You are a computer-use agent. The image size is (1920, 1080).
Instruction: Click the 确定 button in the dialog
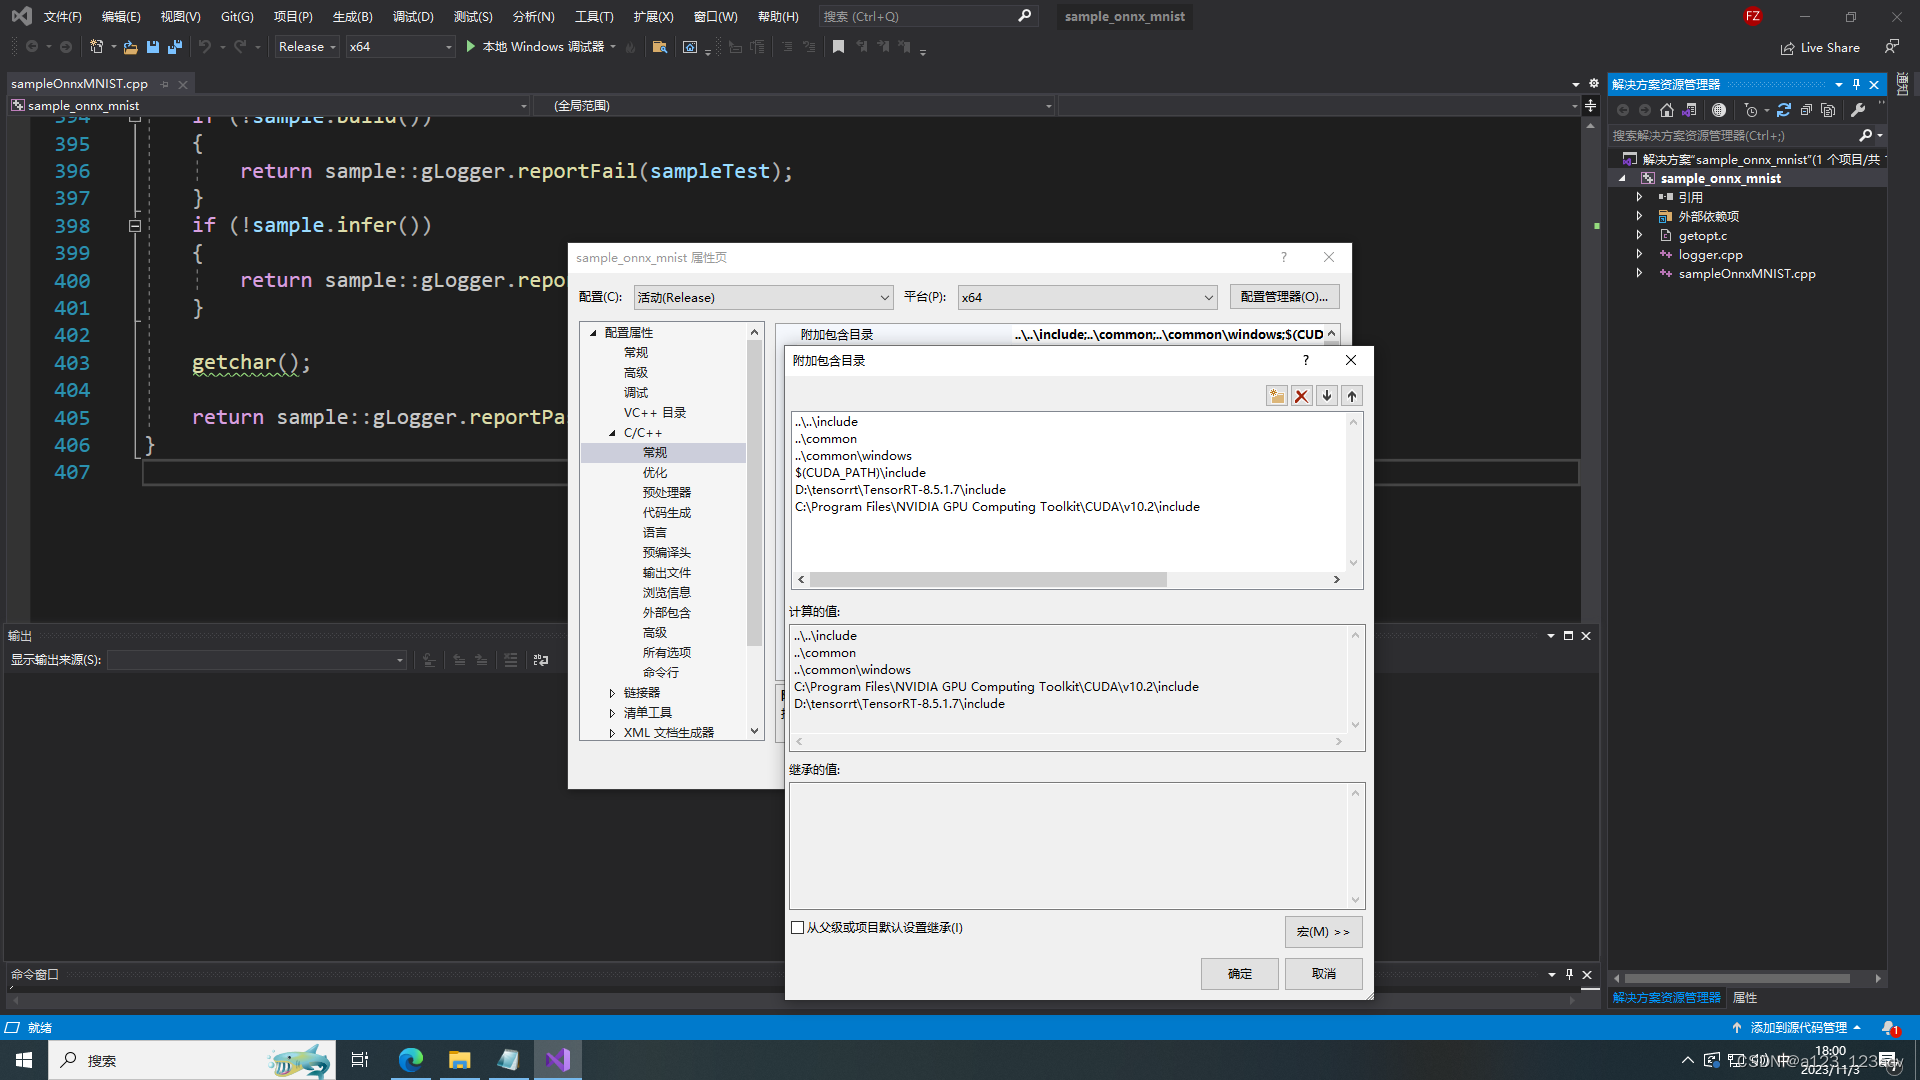pos(1239,973)
